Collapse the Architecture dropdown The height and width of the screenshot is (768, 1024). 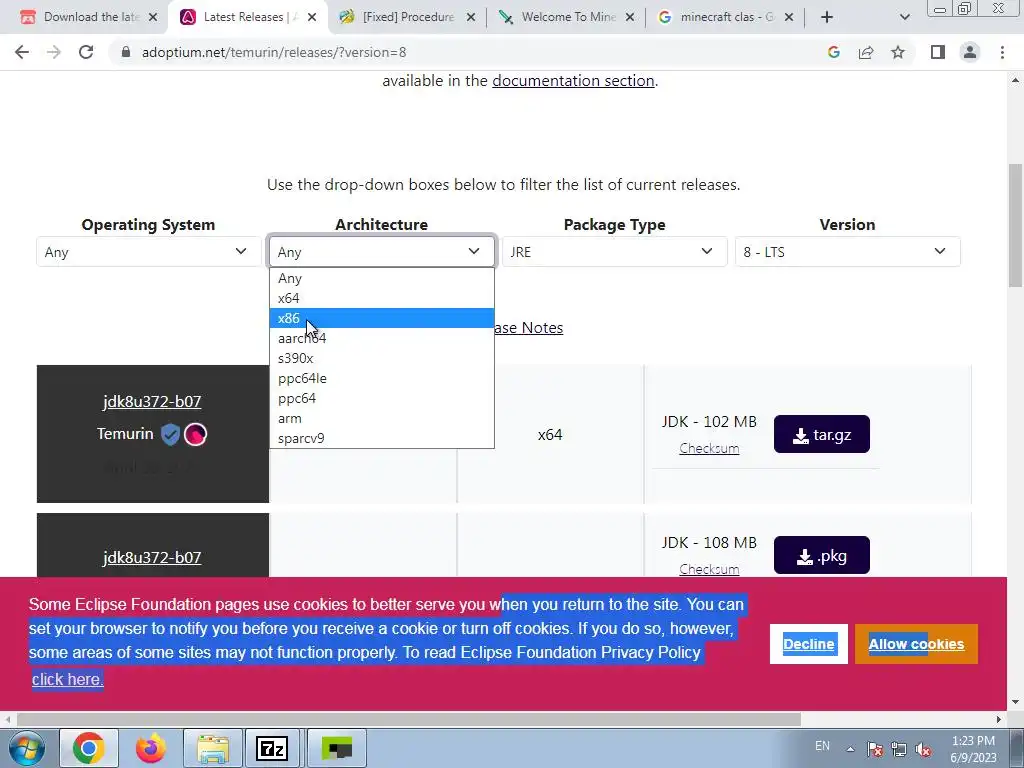[x=382, y=251]
